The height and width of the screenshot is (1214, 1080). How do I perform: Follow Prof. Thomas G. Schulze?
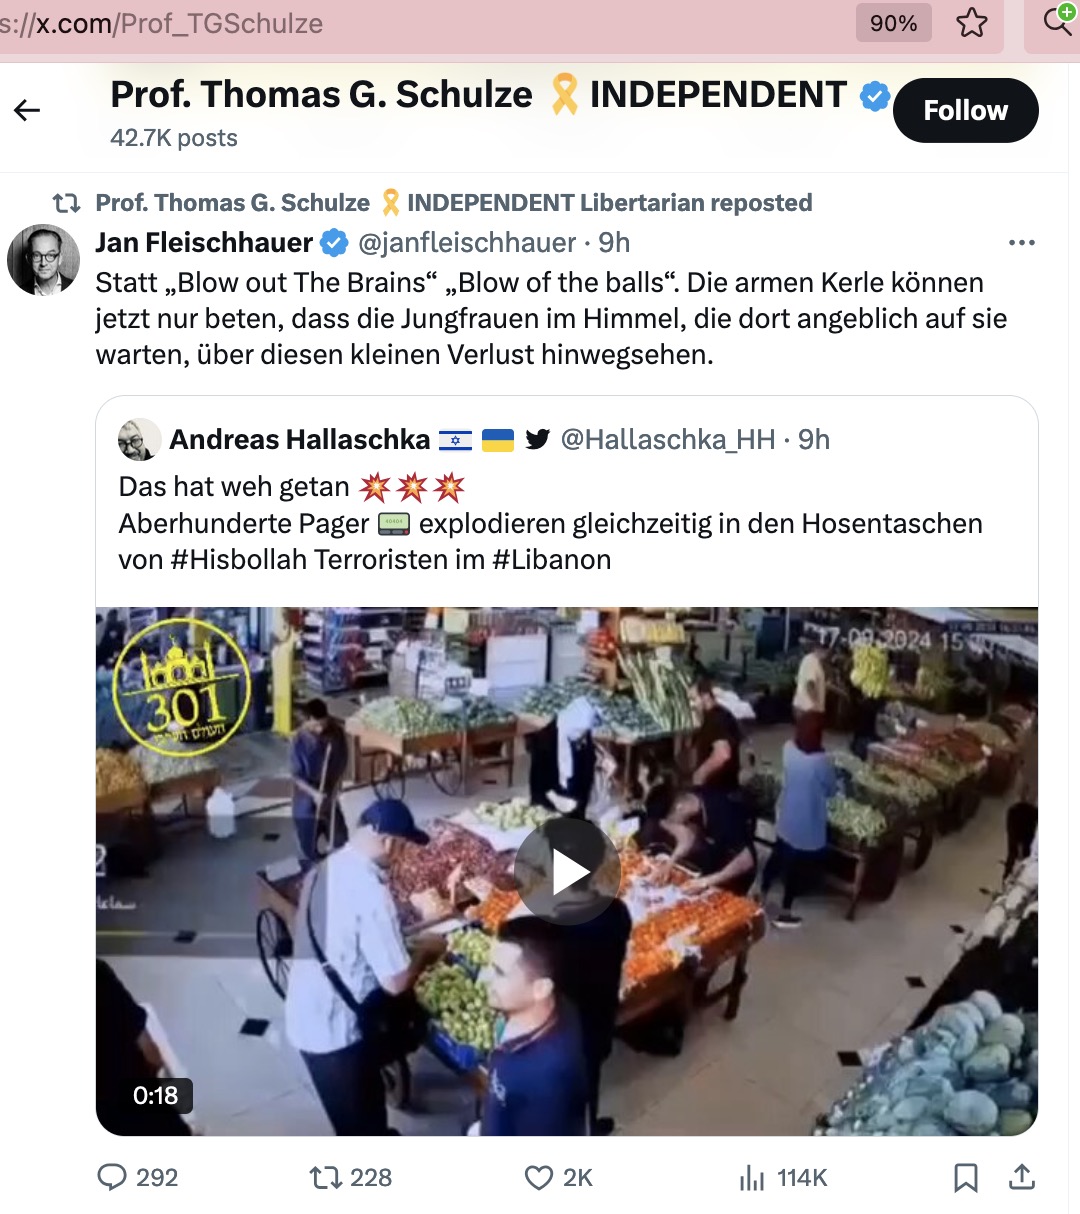coord(965,110)
